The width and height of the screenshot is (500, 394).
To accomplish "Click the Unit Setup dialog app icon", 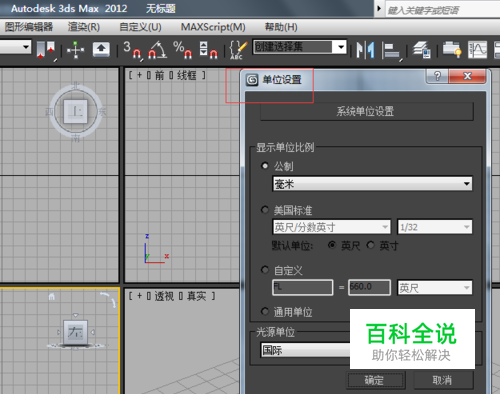I will click(x=252, y=80).
